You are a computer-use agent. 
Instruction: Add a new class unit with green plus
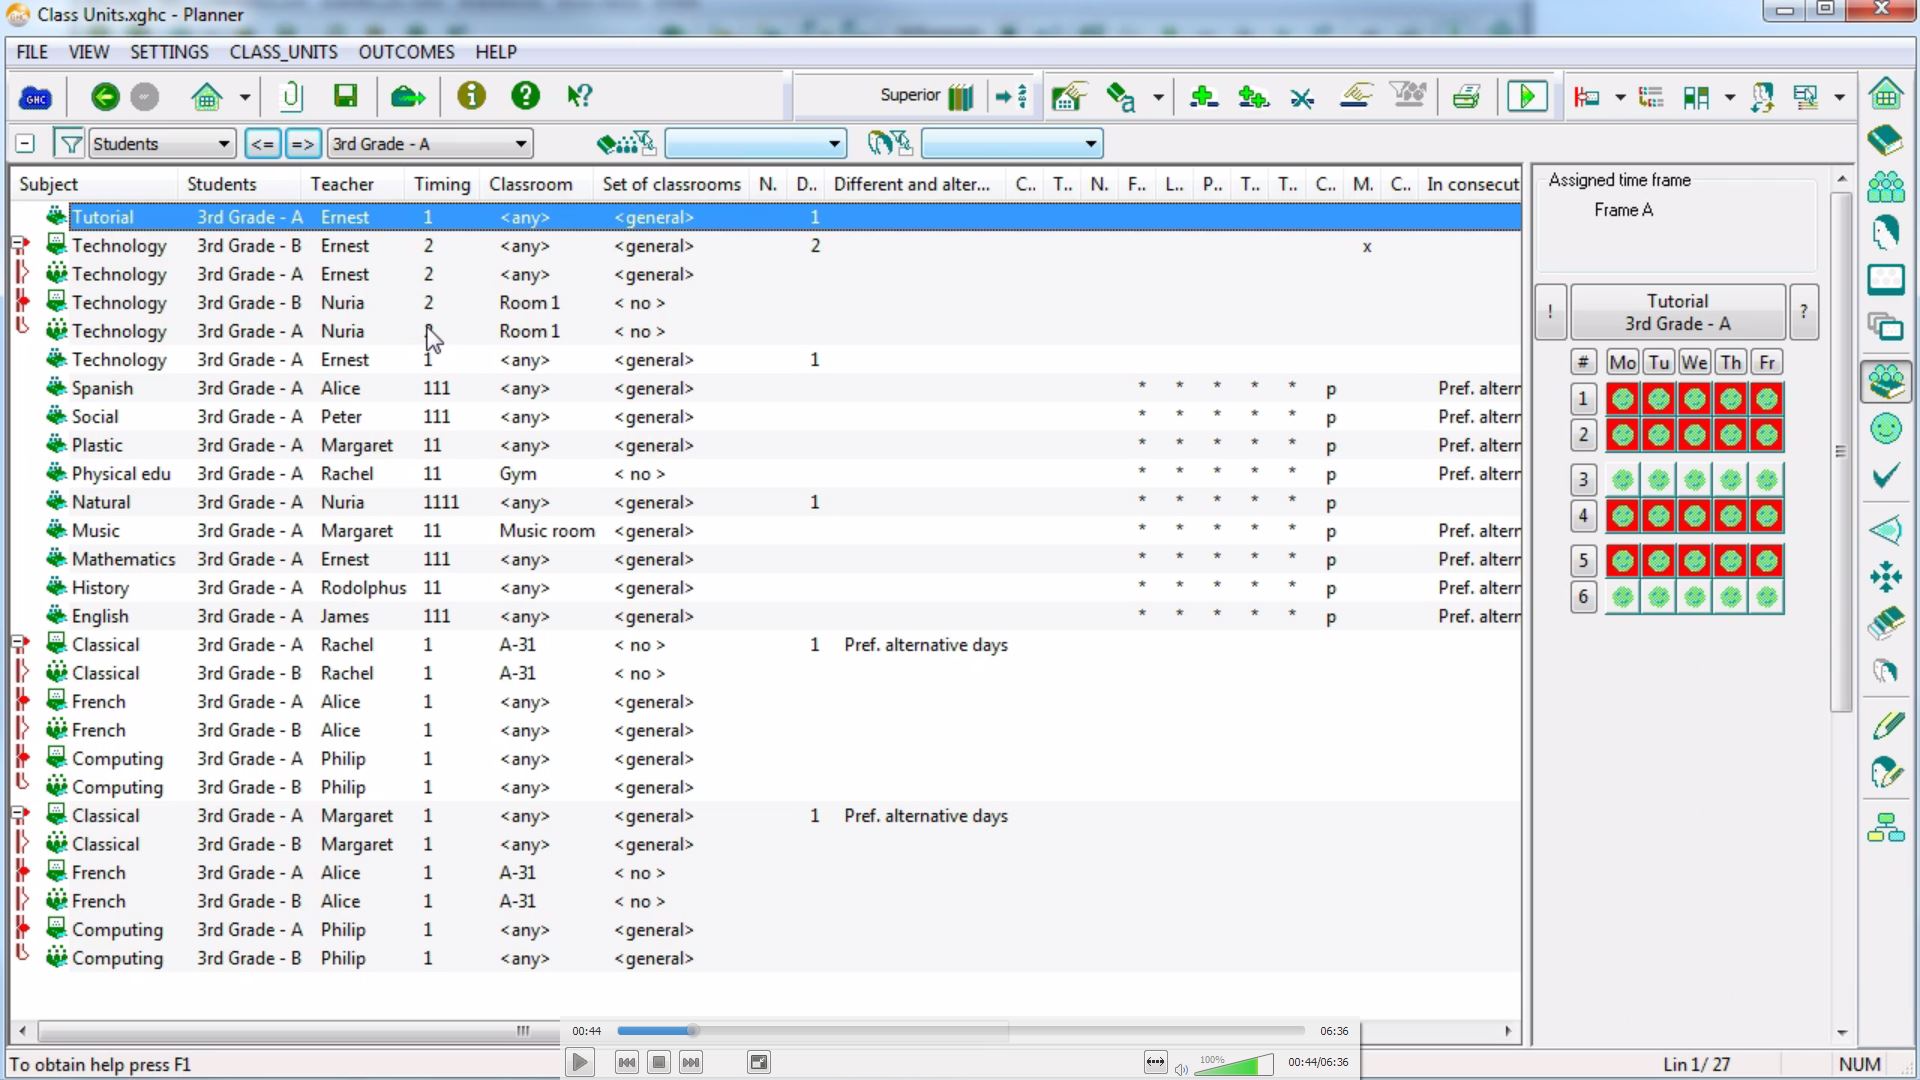tap(1203, 97)
